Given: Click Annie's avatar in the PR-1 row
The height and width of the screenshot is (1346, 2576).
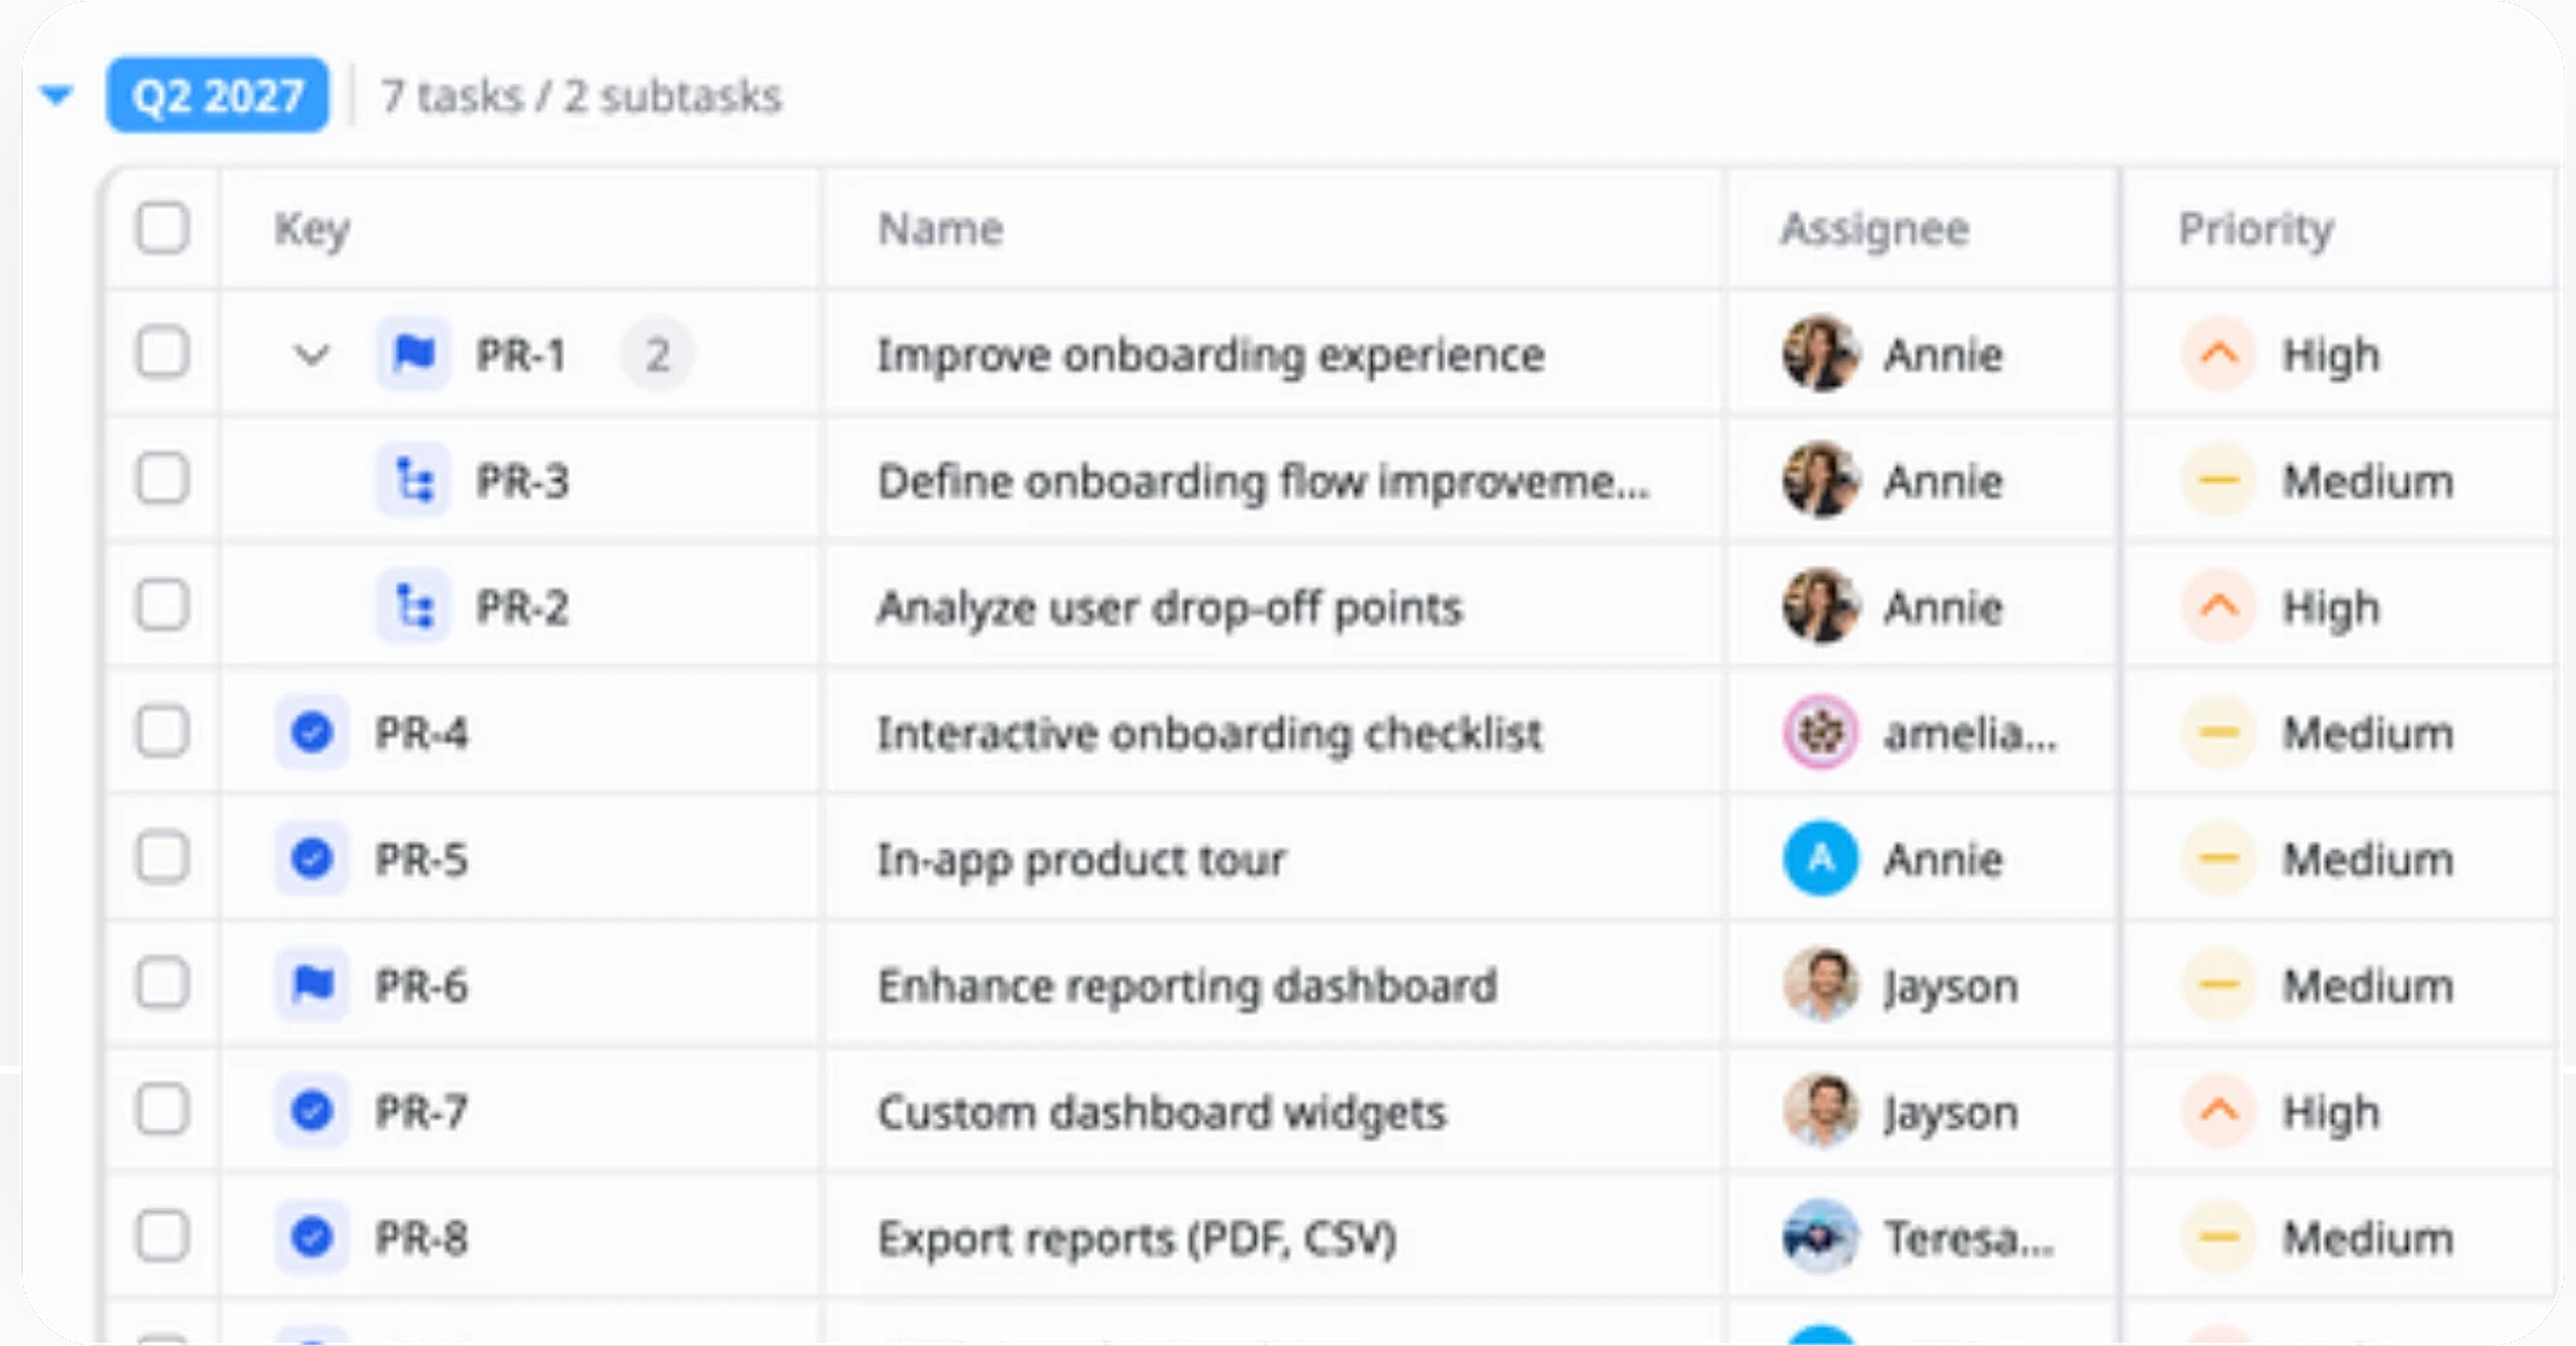Looking at the screenshot, I should pyautogui.click(x=1821, y=354).
